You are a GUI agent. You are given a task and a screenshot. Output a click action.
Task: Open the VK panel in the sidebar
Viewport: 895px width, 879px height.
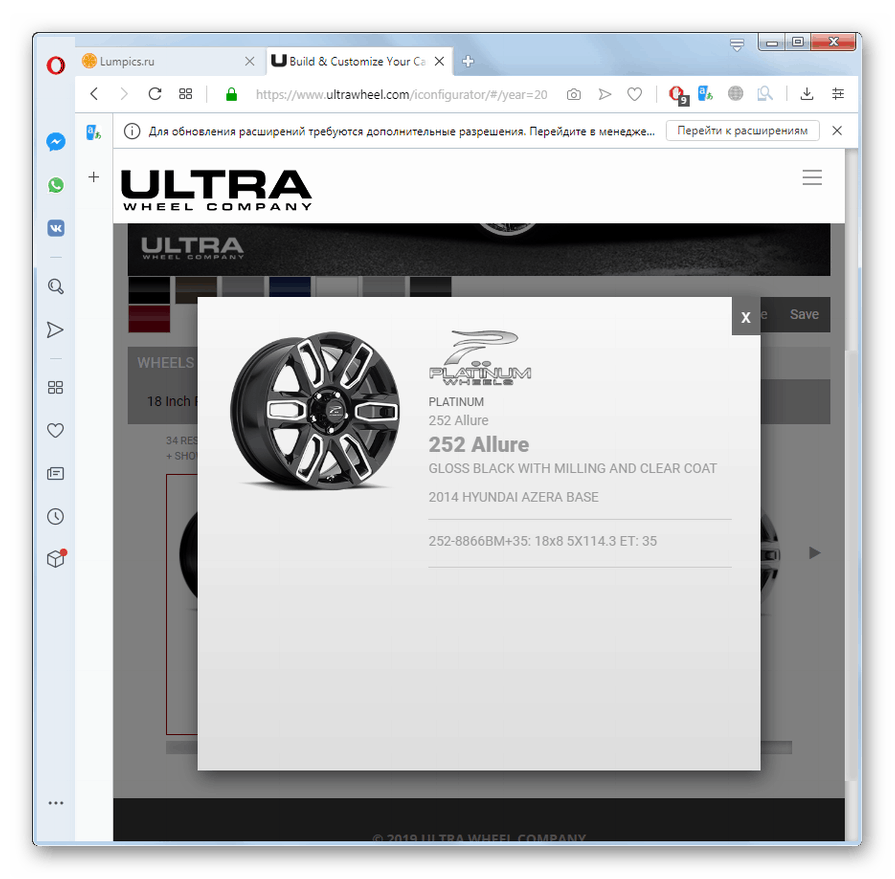pyautogui.click(x=55, y=228)
